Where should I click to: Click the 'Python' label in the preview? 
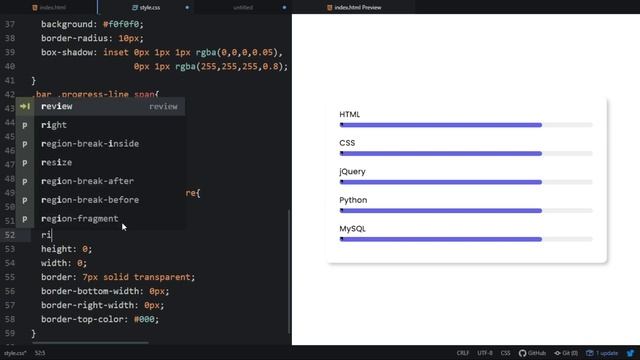[x=353, y=200]
